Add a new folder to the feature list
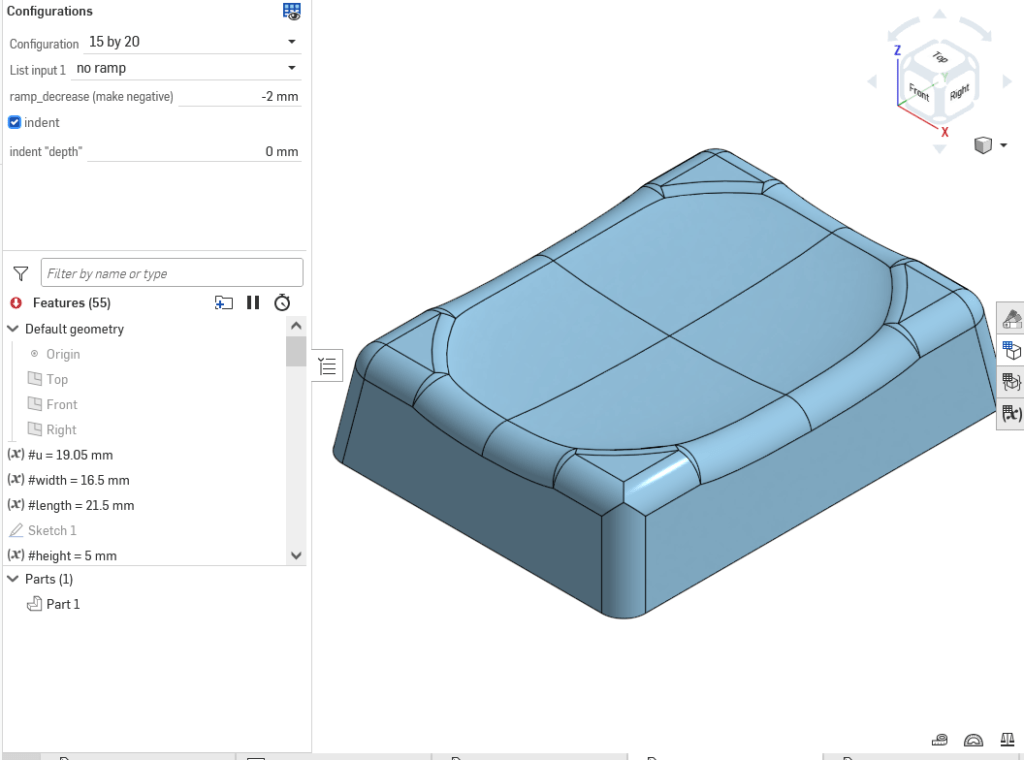This screenshot has height=760, width=1024. pos(224,303)
